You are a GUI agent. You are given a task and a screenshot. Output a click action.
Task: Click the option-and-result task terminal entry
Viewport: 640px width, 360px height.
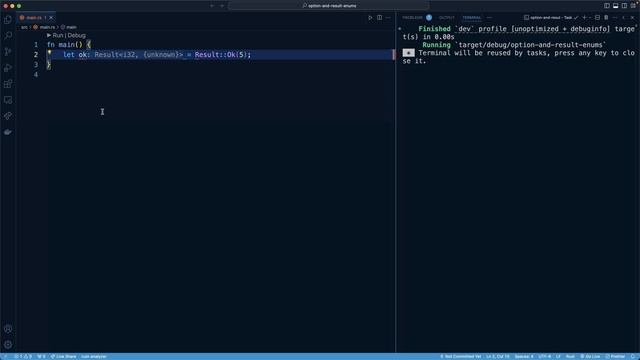point(551,18)
